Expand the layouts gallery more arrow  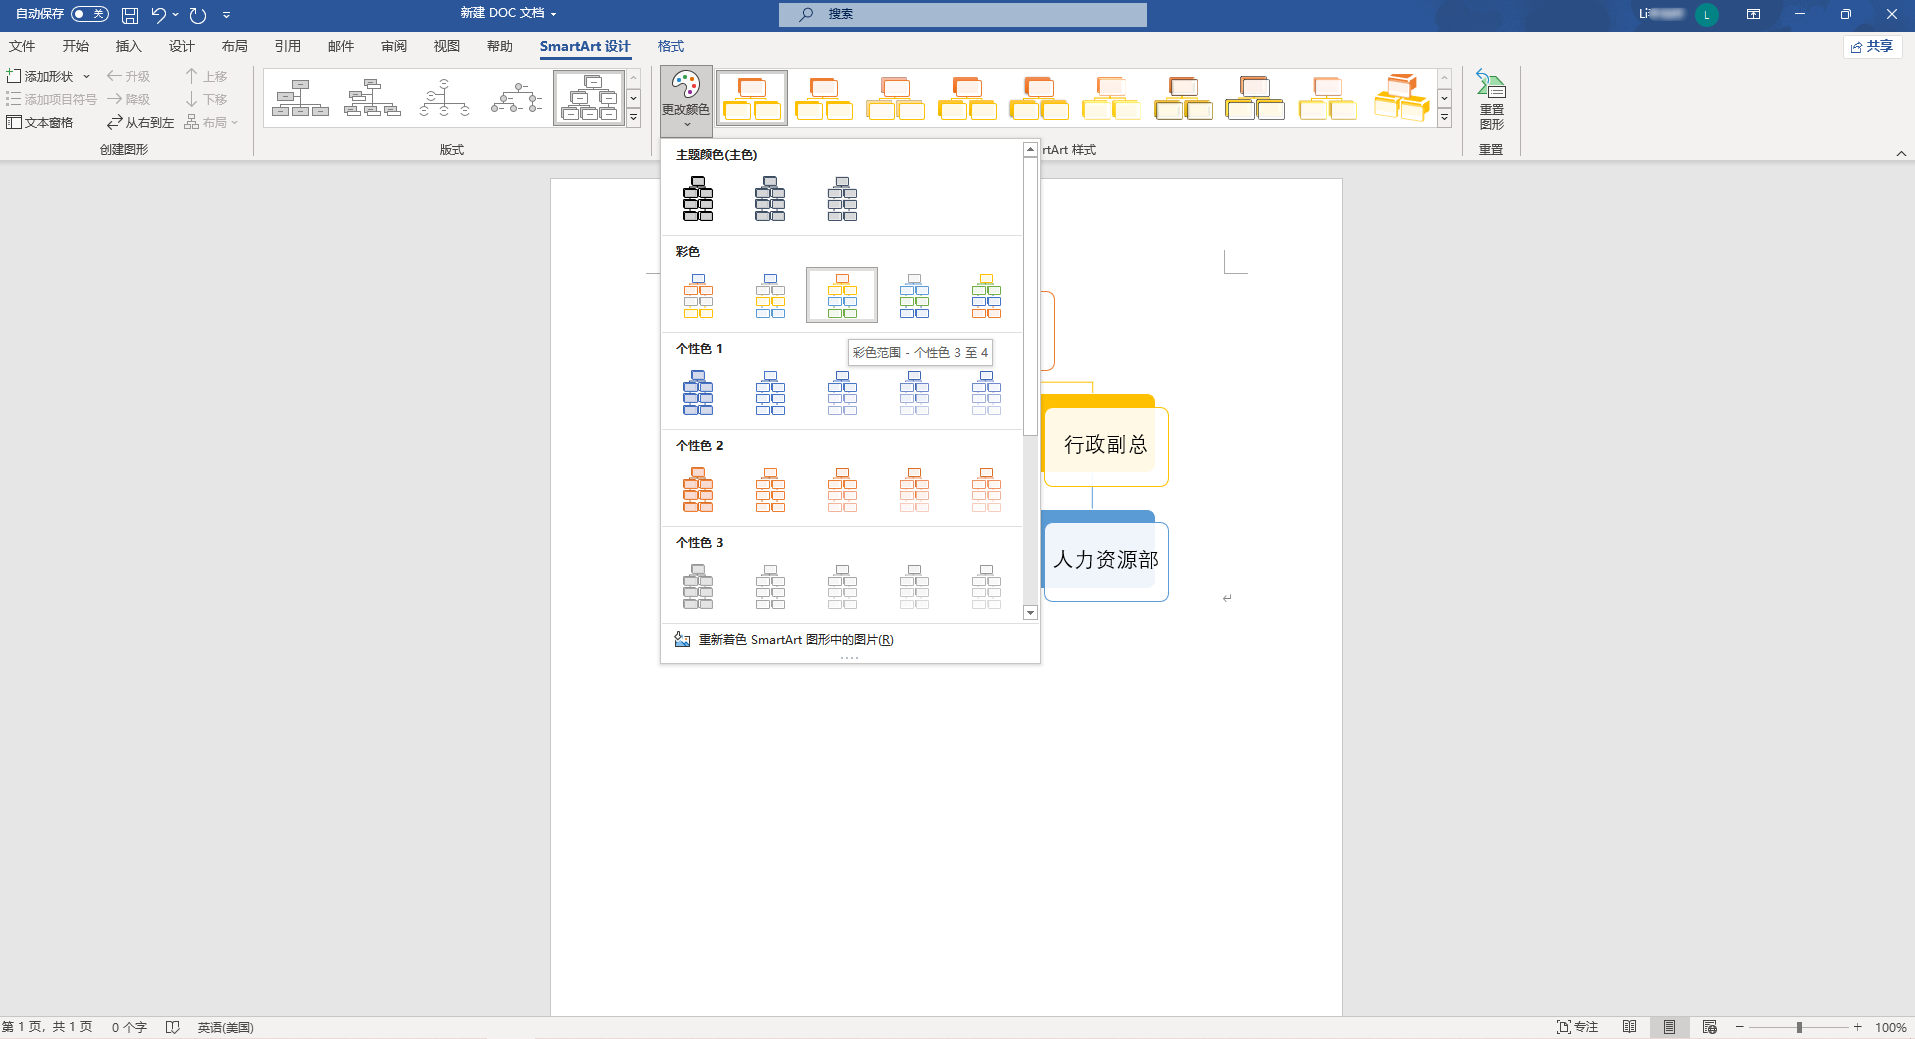pos(633,118)
